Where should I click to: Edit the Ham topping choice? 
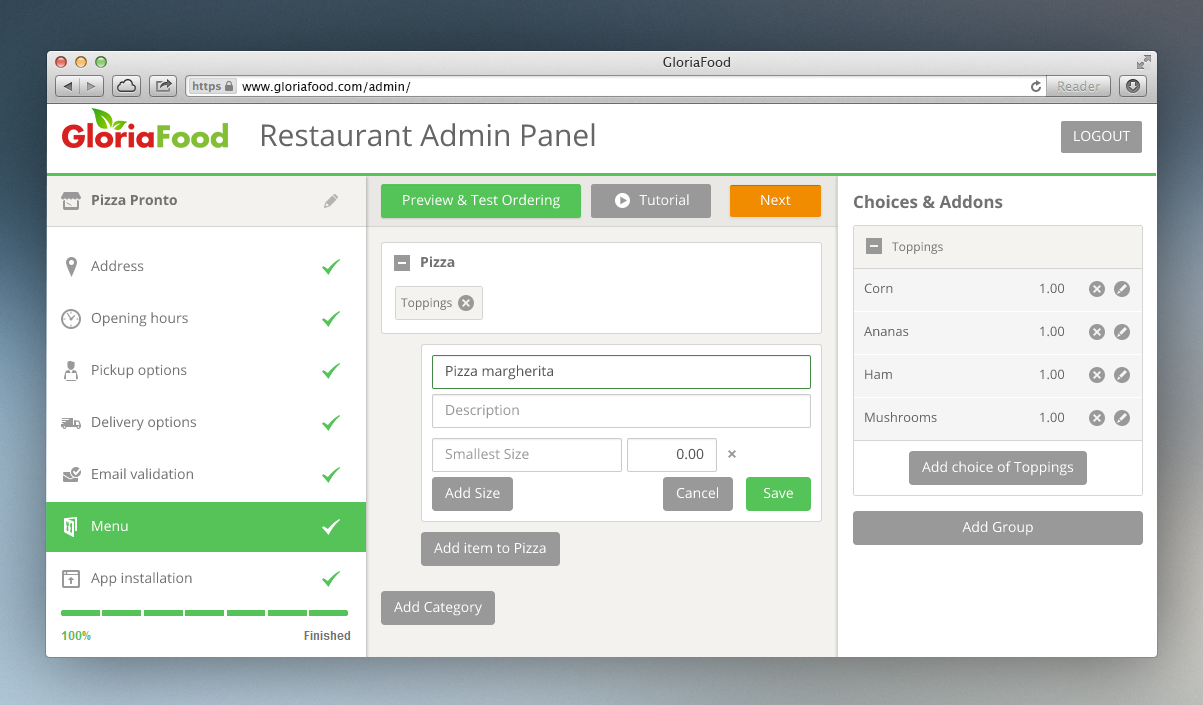pos(1122,375)
